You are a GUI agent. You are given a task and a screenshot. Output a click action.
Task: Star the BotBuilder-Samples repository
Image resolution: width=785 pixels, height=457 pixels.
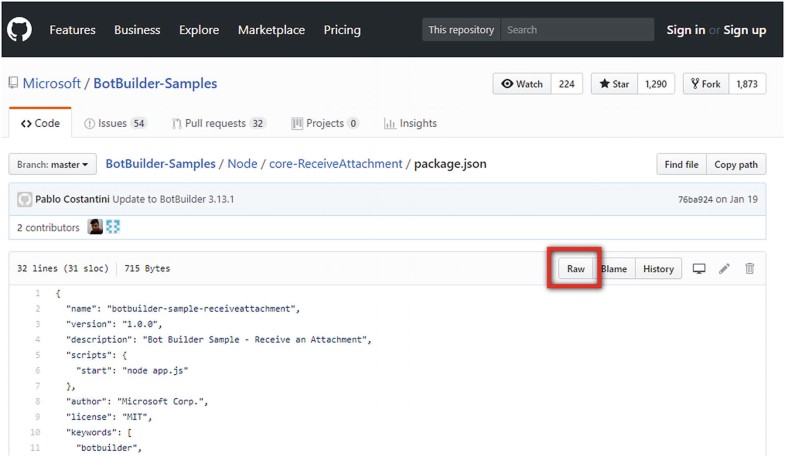click(x=614, y=84)
